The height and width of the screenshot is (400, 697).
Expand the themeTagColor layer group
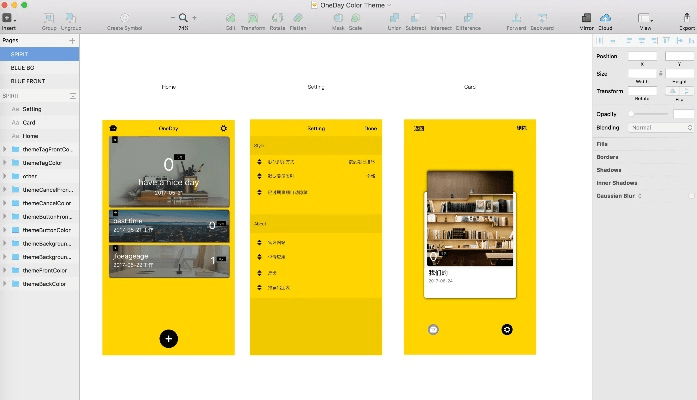pos(5,162)
